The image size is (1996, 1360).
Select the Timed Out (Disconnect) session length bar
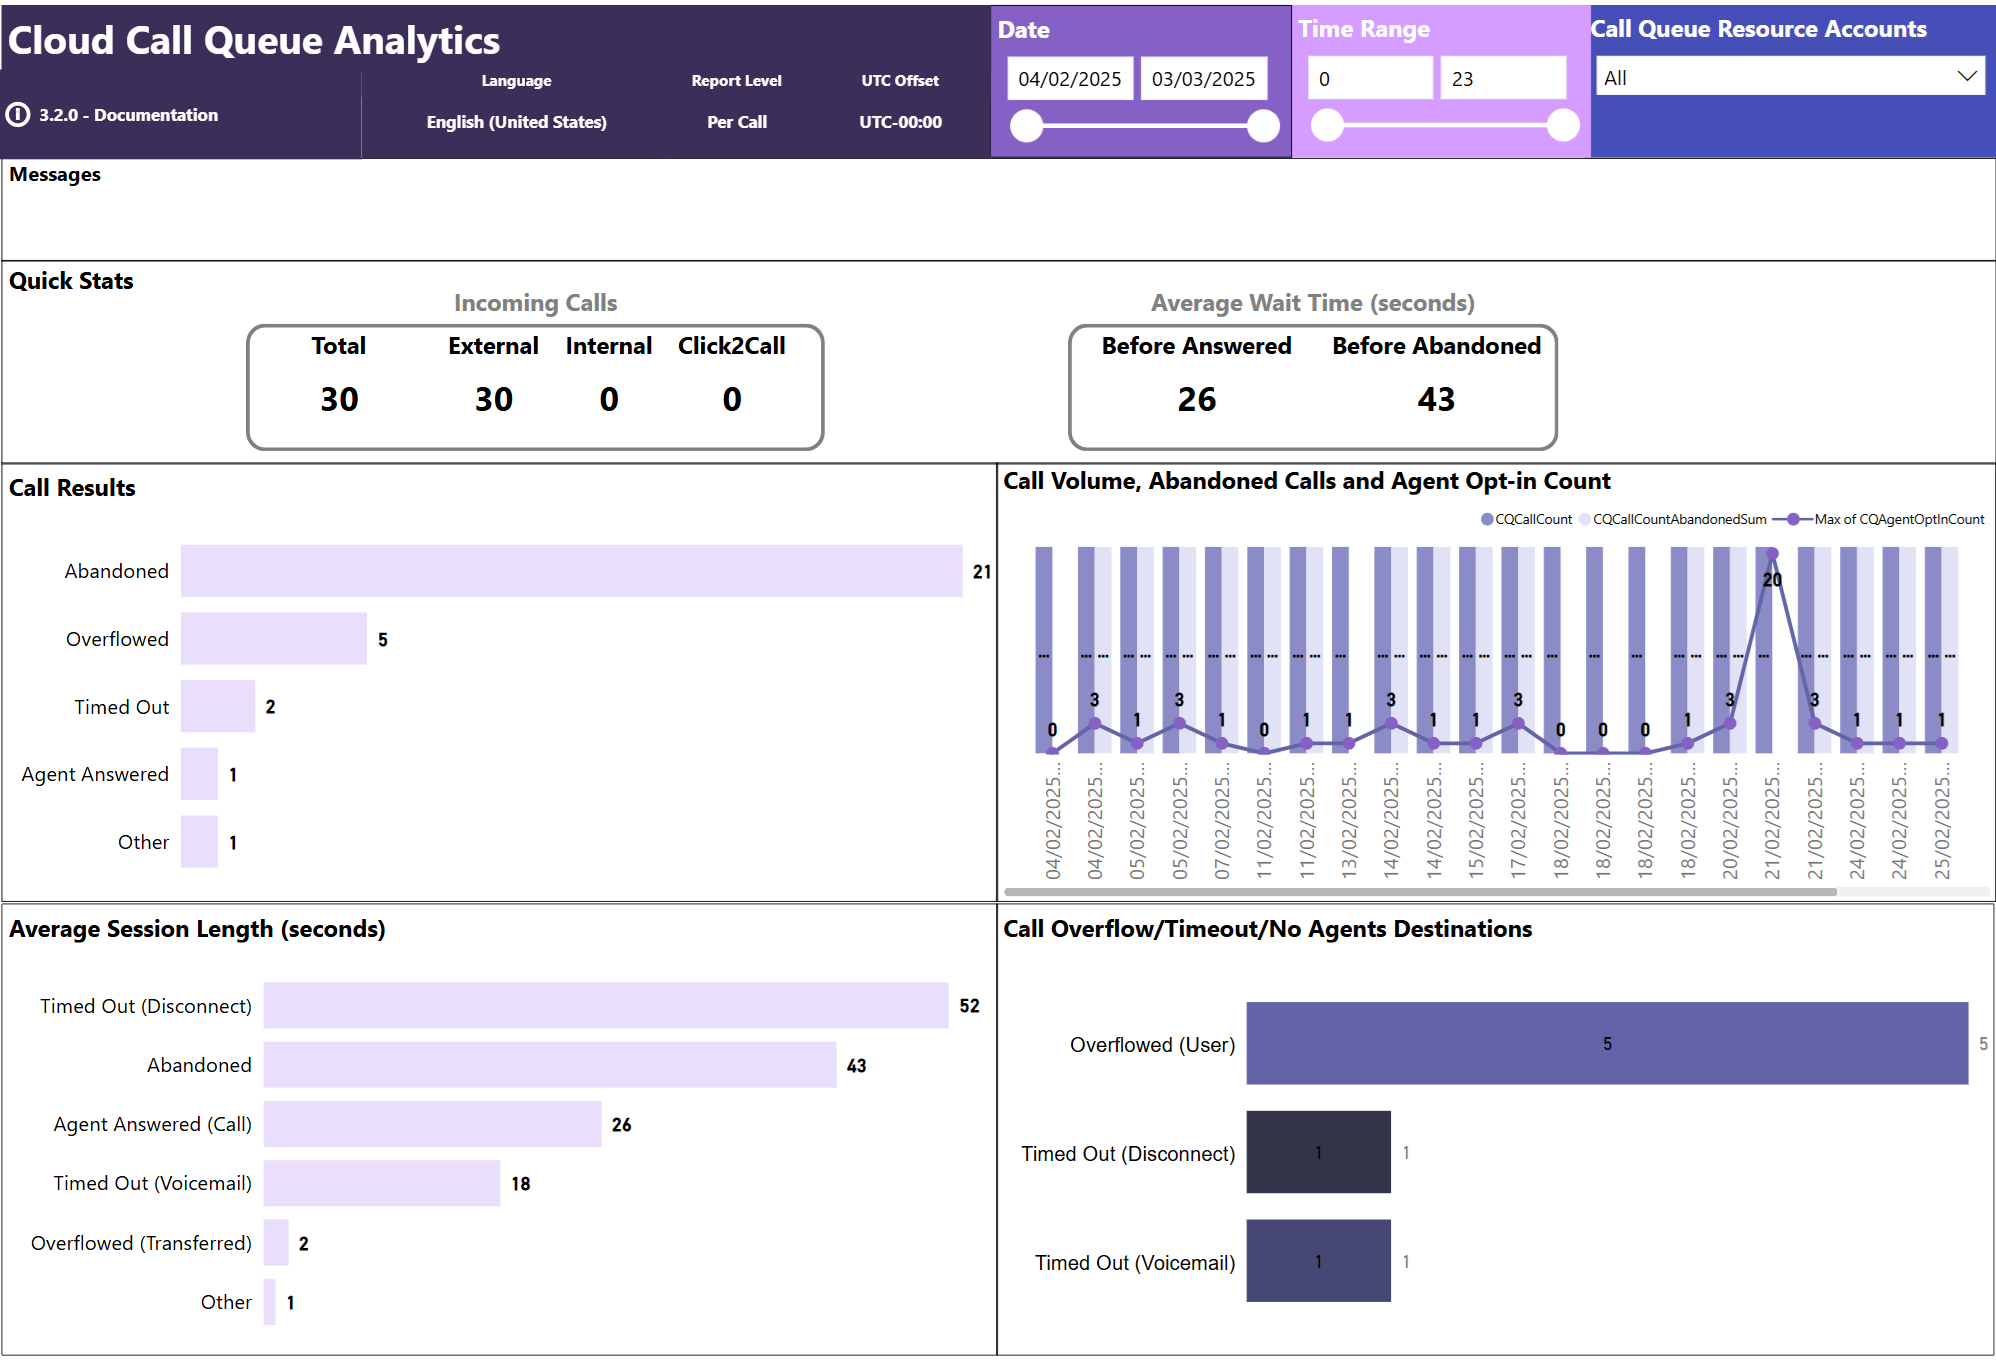(605, 1005)
